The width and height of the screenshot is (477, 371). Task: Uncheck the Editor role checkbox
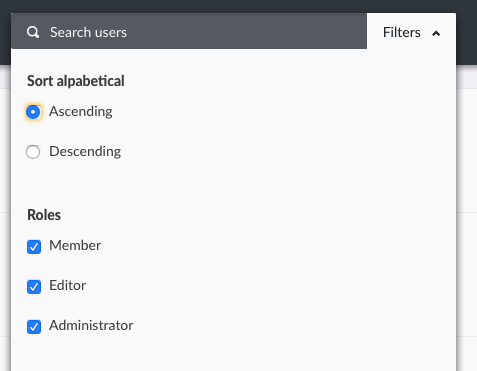[34, 287]
